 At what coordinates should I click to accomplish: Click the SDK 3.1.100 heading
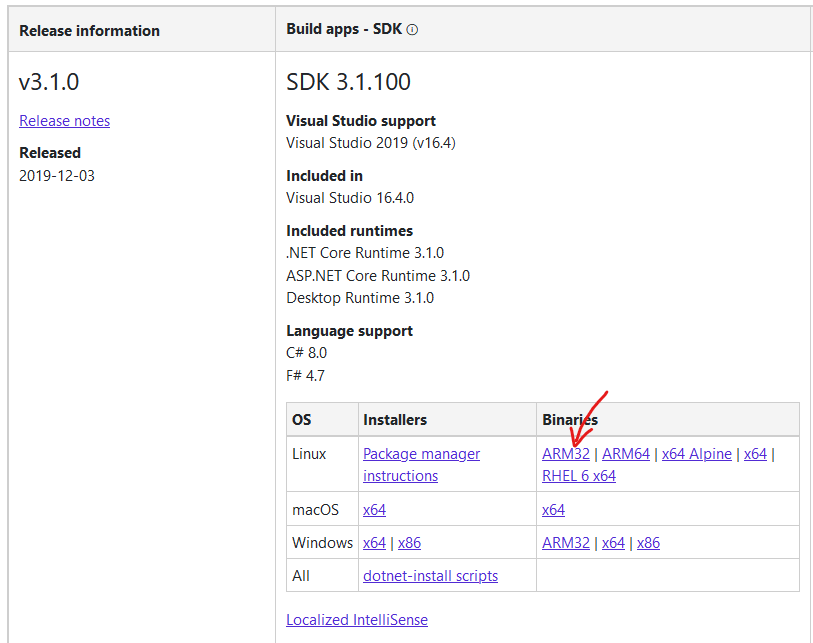tap(348, 82)
